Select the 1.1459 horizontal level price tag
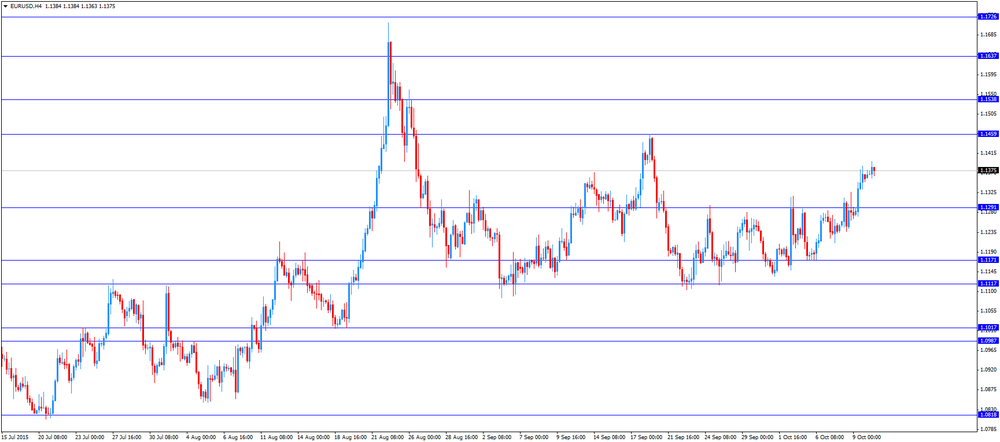This screenshot has height=442, width=1000. click(988, 134)
